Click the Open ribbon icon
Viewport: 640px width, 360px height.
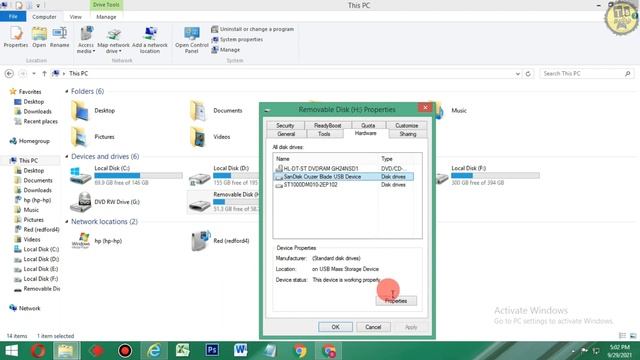(x=39, y=37)
